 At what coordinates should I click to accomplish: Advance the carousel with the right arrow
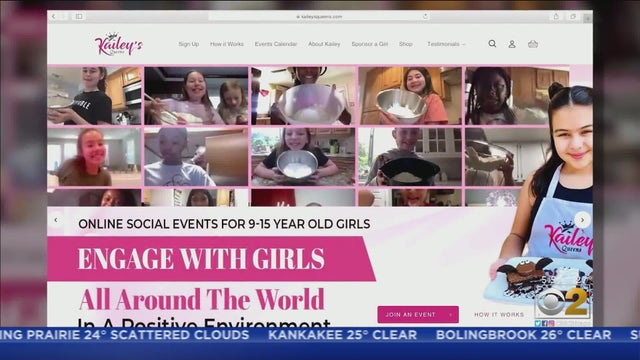tap(582, 220)
